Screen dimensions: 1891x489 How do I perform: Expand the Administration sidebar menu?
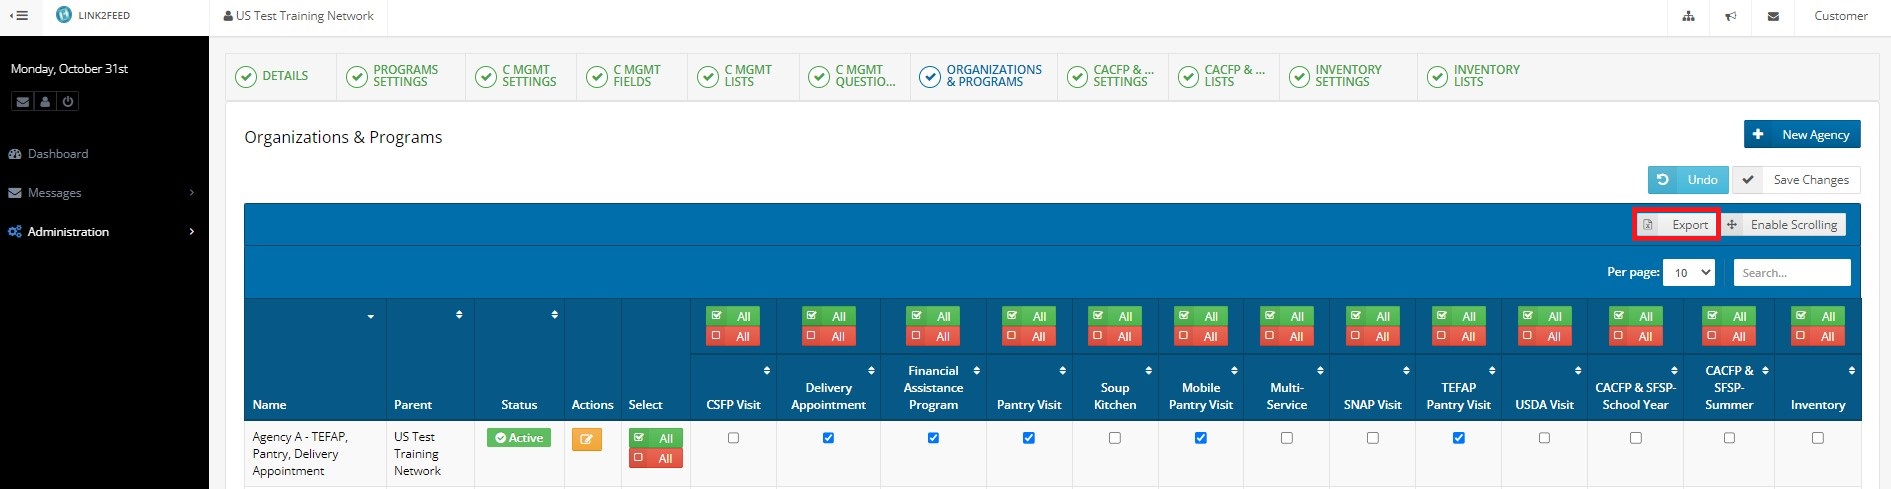pos(68,232)
